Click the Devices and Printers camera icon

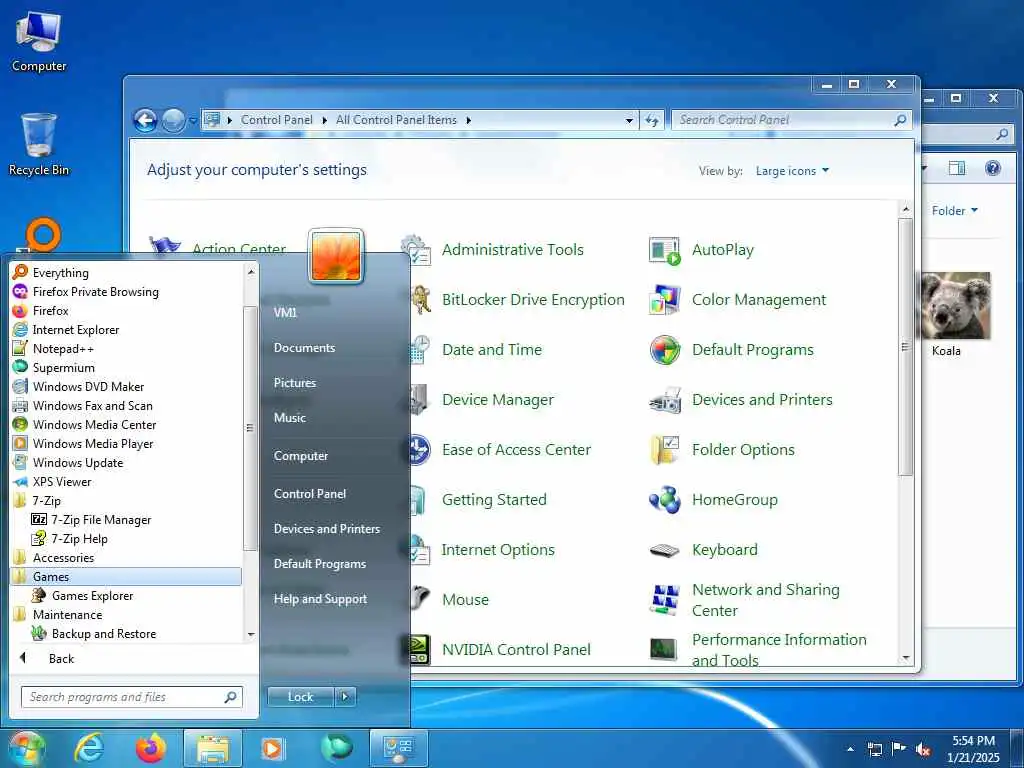click(665, 400)
